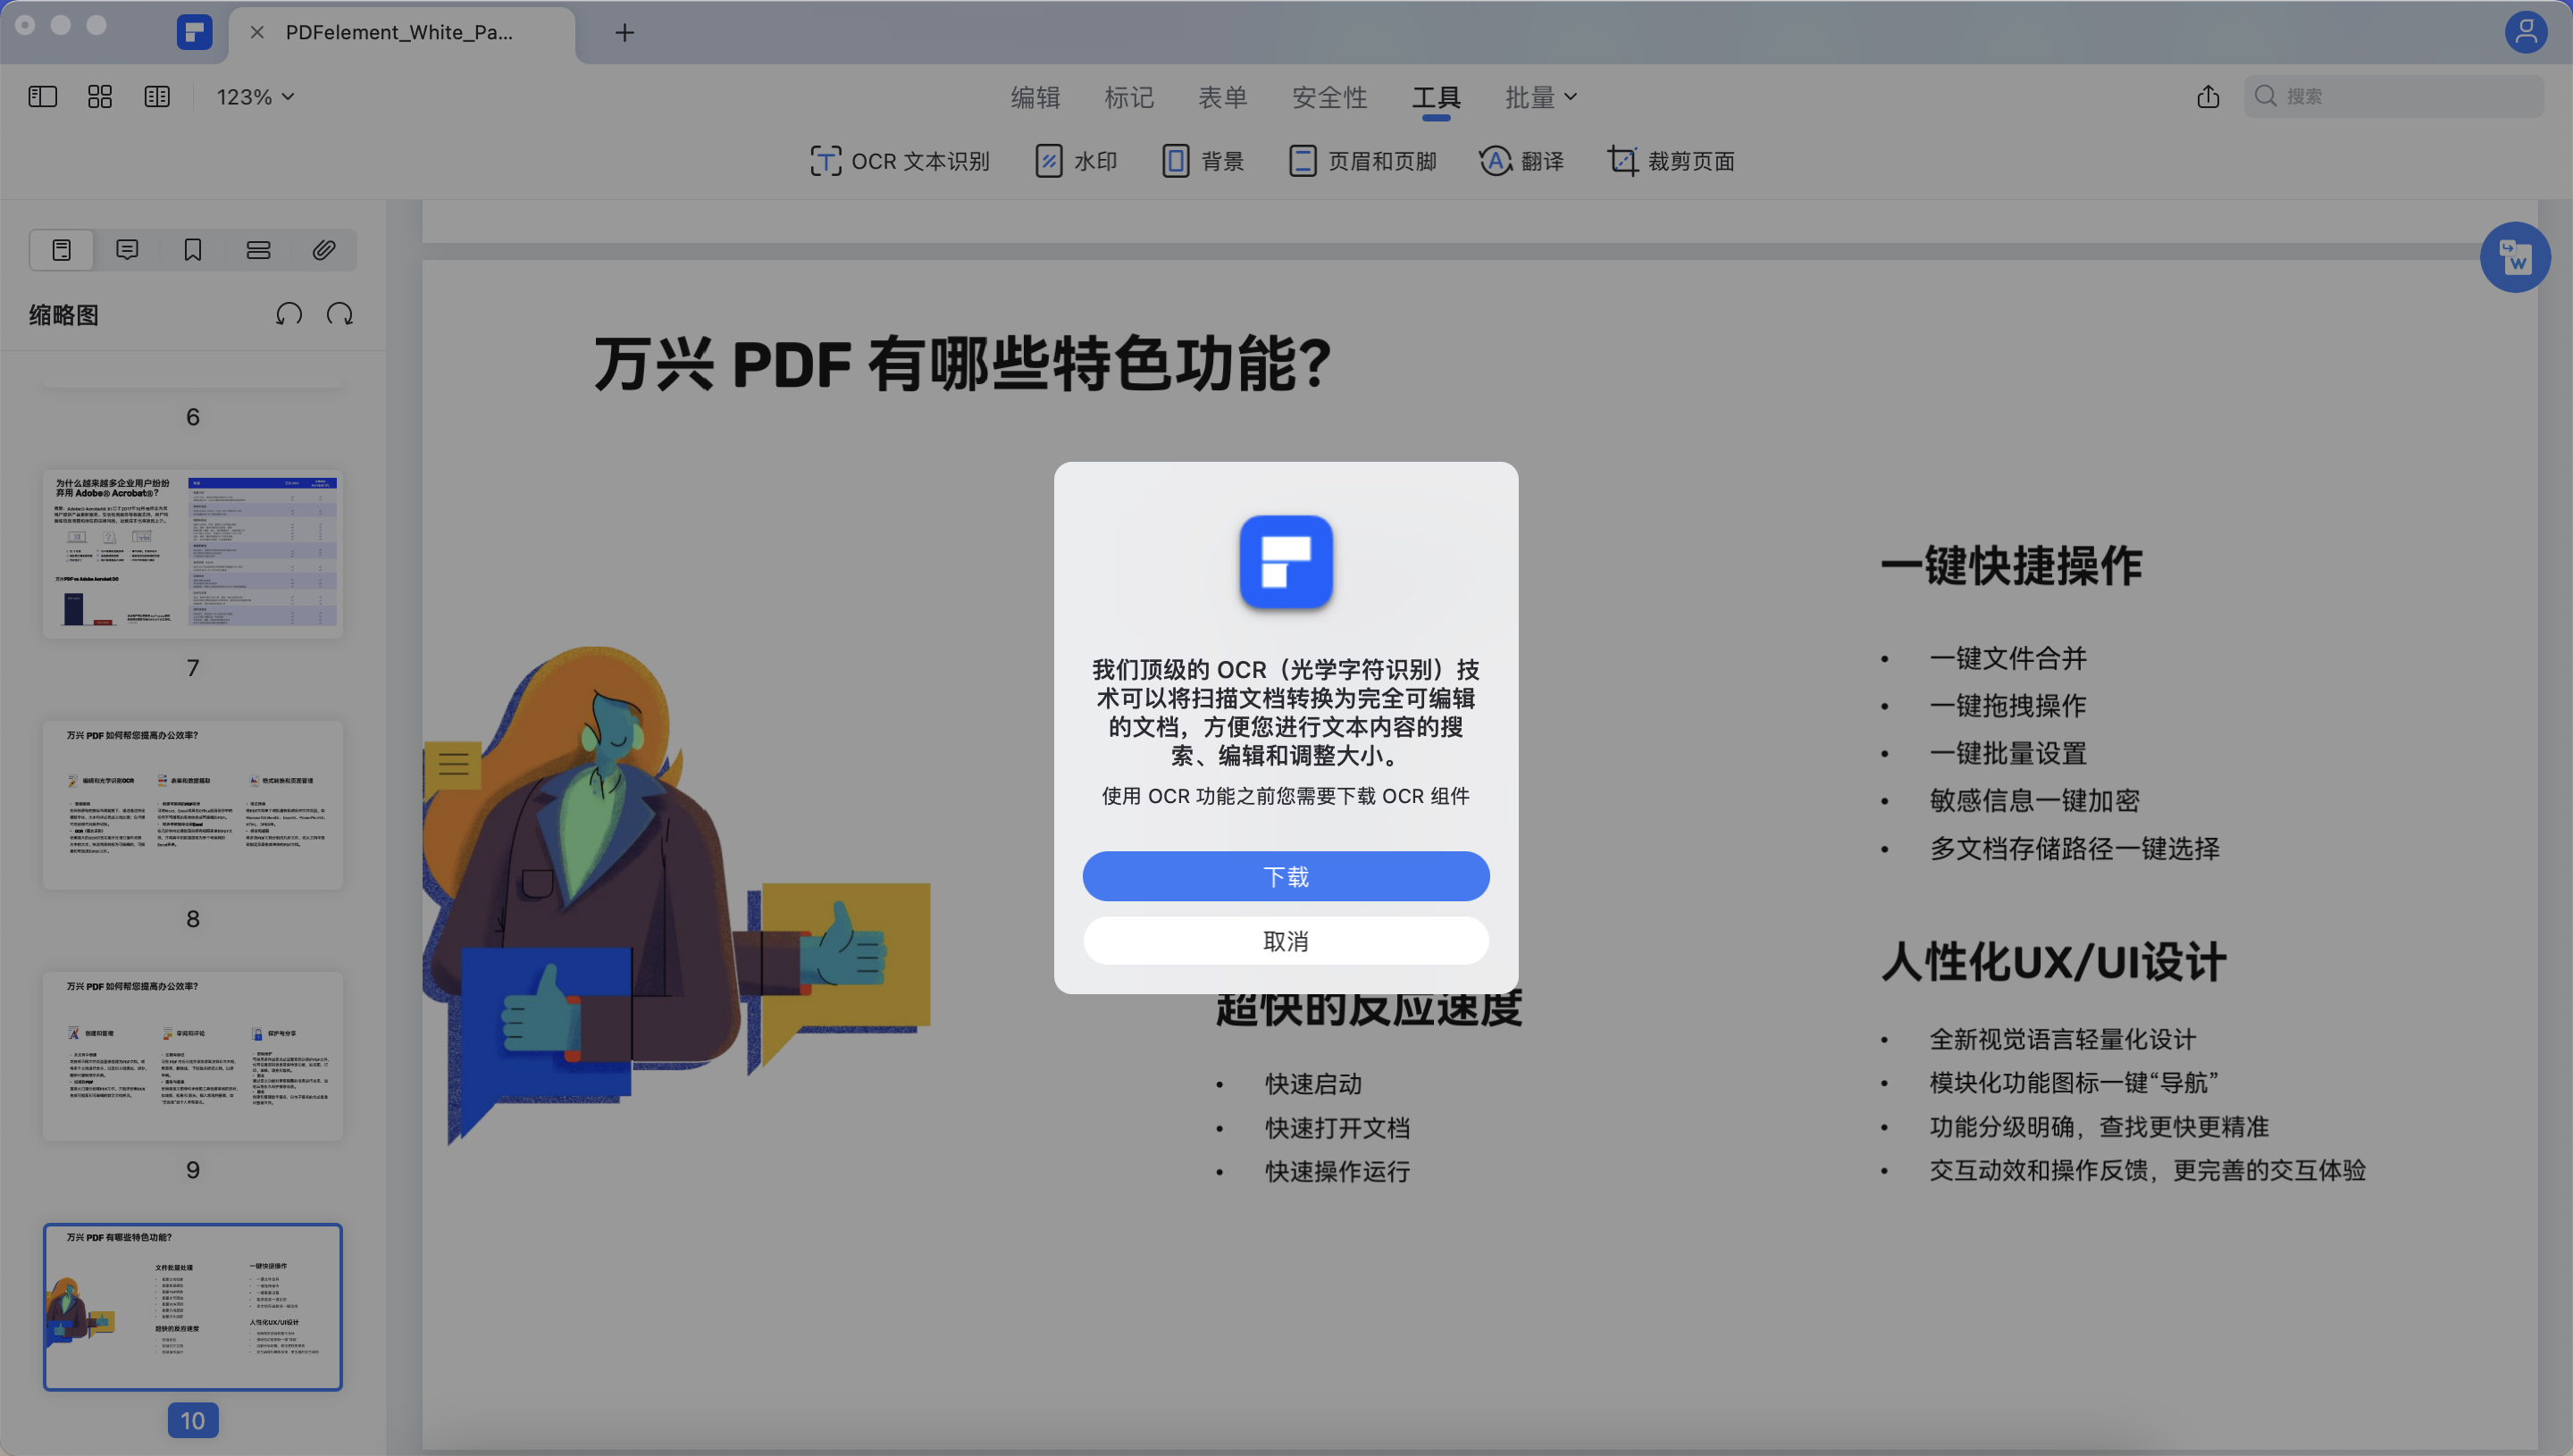Rotate thumbnails clockwise
2573x1456 pixels.
click(340, 314)
